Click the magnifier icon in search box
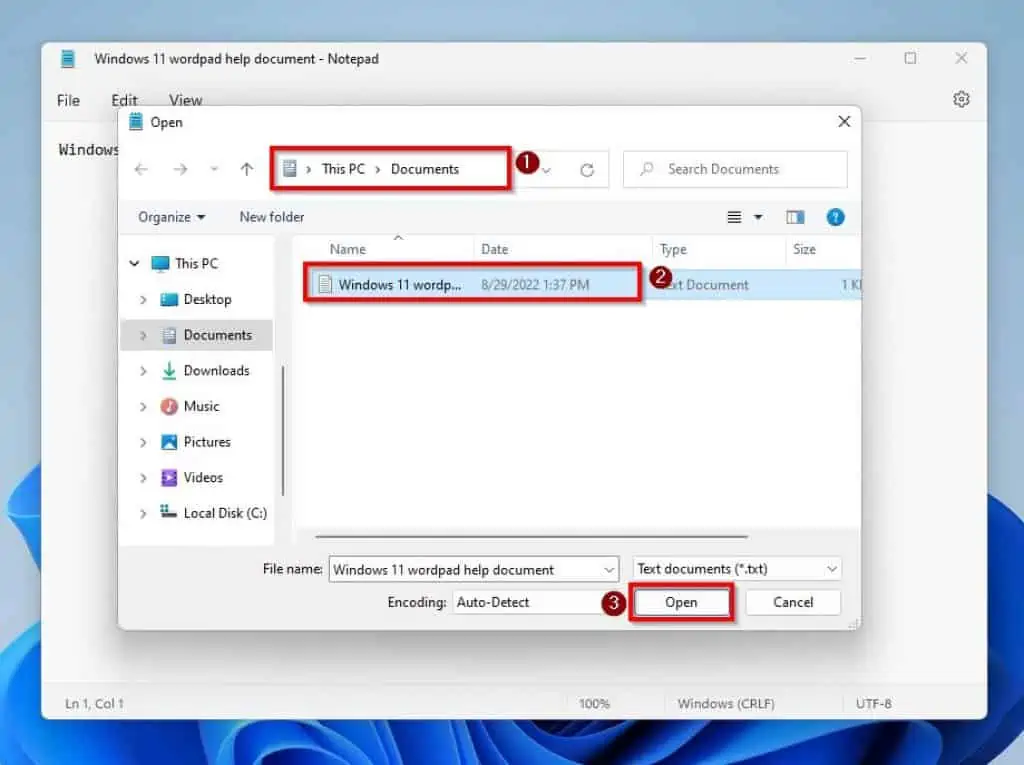Image resolution: width=1024 pixels, height=765 pixels. (x=647, y=169)
